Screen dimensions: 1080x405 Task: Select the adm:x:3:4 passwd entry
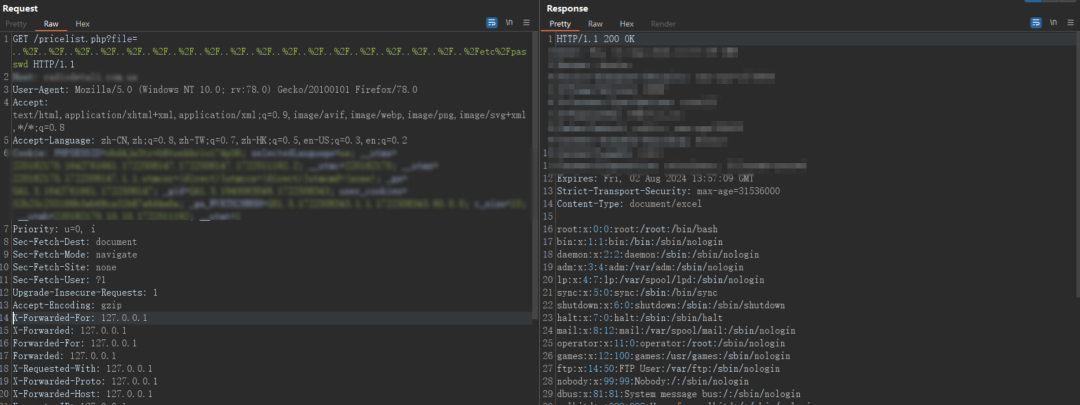coord(649,267)
